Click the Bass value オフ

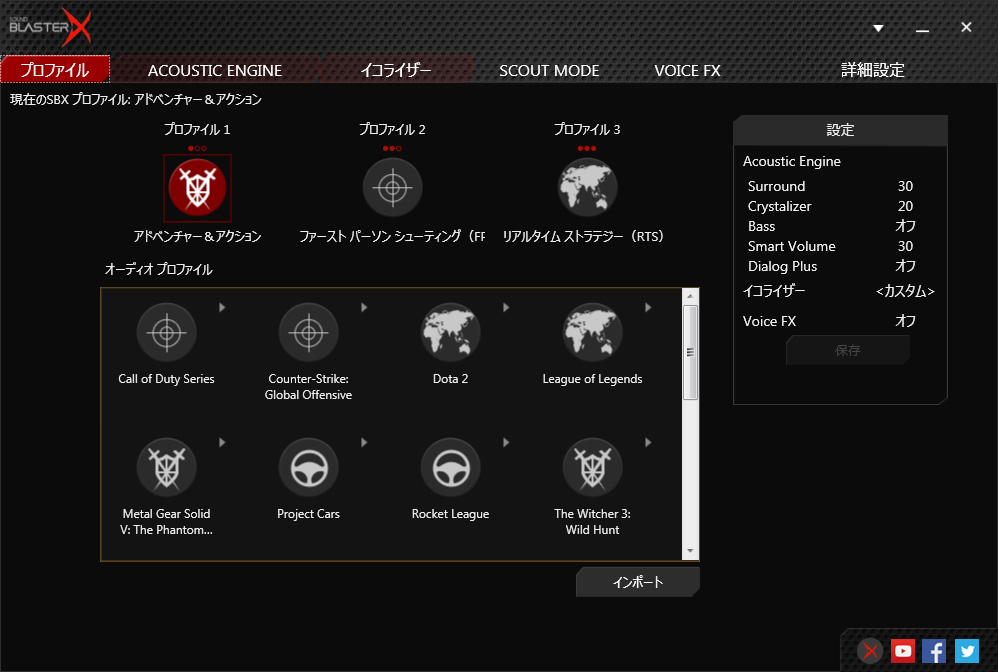905,226
